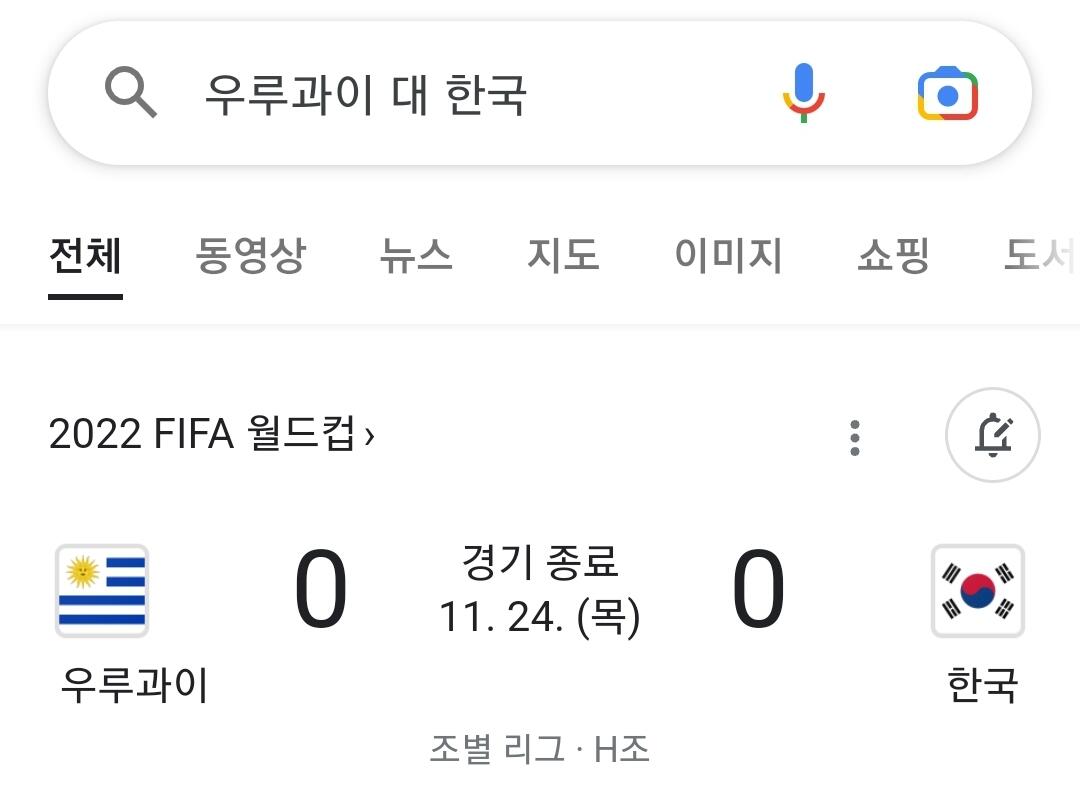Switch to the 동영상 tab
The width and height of the screenshot is (1080, 805).
coord(250,256)
